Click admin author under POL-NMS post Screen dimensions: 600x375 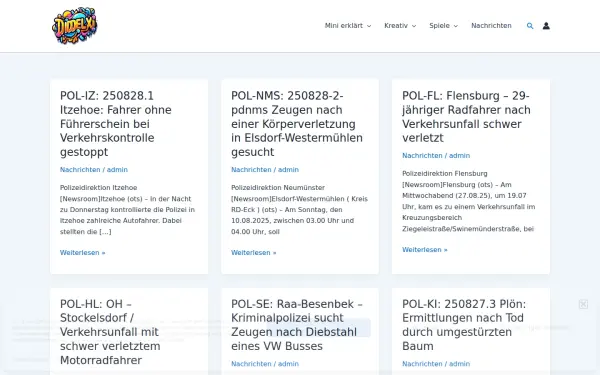[288, 170]
